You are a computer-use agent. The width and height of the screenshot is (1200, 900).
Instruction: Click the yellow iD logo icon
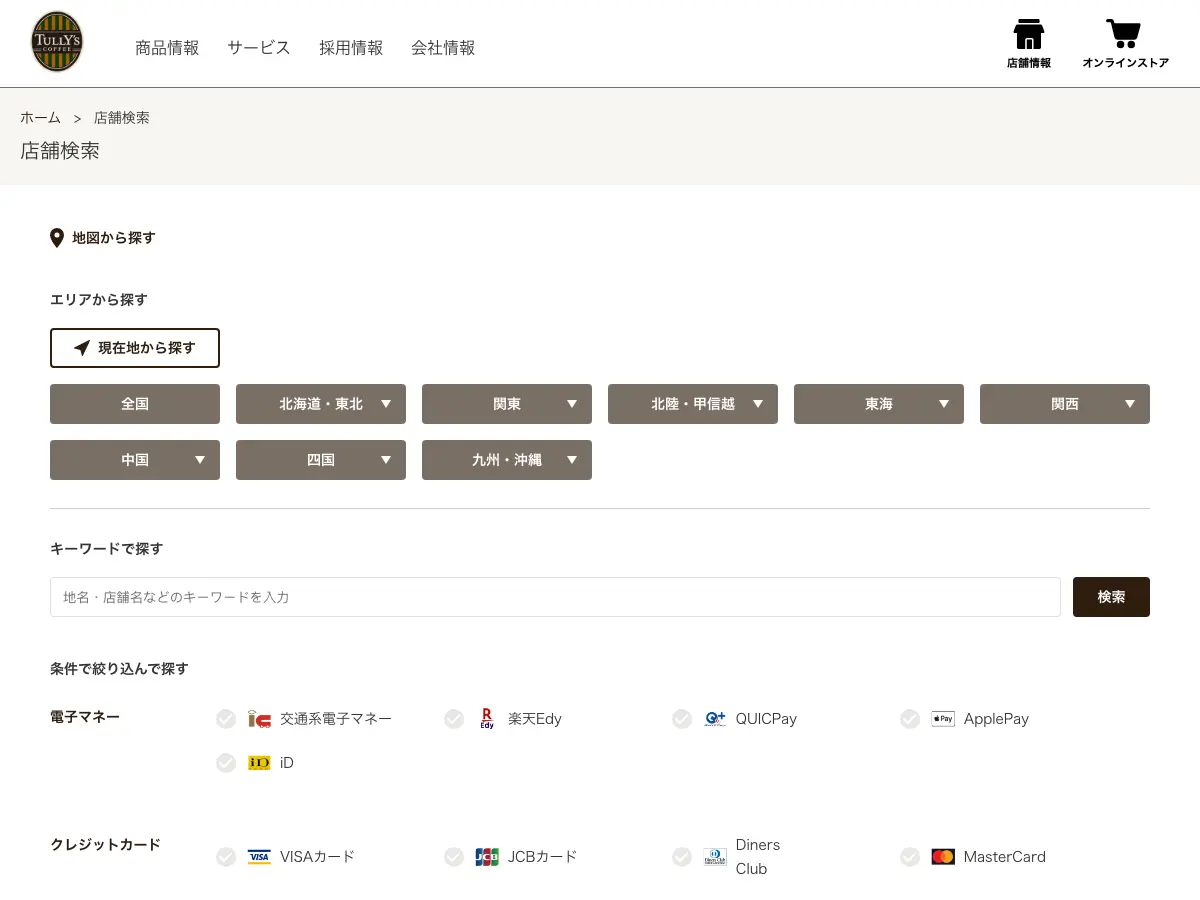pyautogui.click(x=259, y=763)
